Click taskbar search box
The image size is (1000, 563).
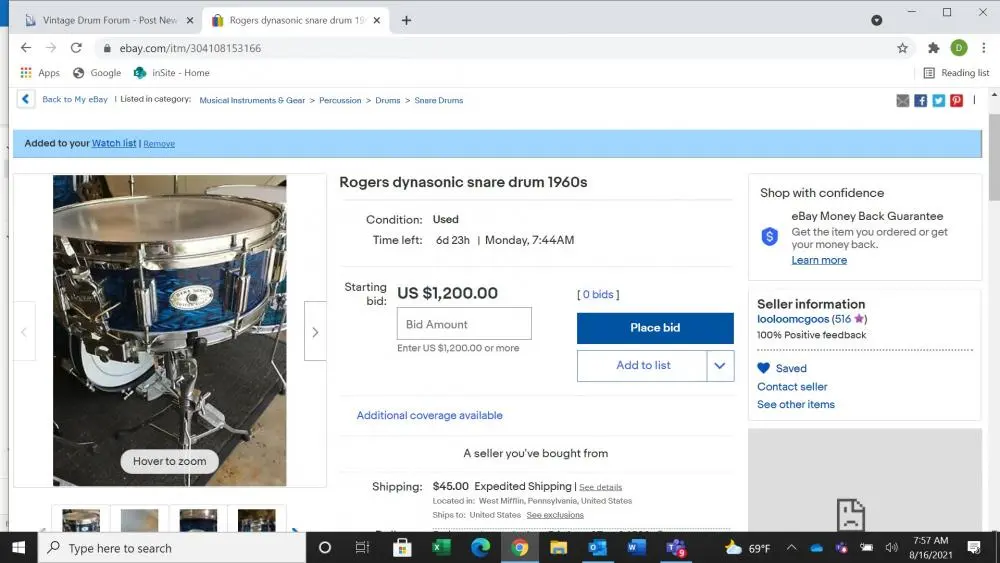(x=172, y=548)
